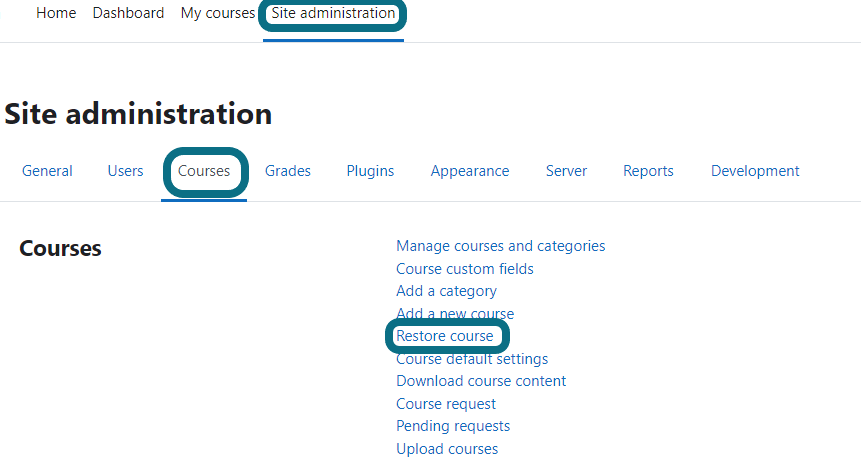The width and height of the screenshot is (861, 464).
Task: Open Download course content link
Action: click(x=481, y=381)
